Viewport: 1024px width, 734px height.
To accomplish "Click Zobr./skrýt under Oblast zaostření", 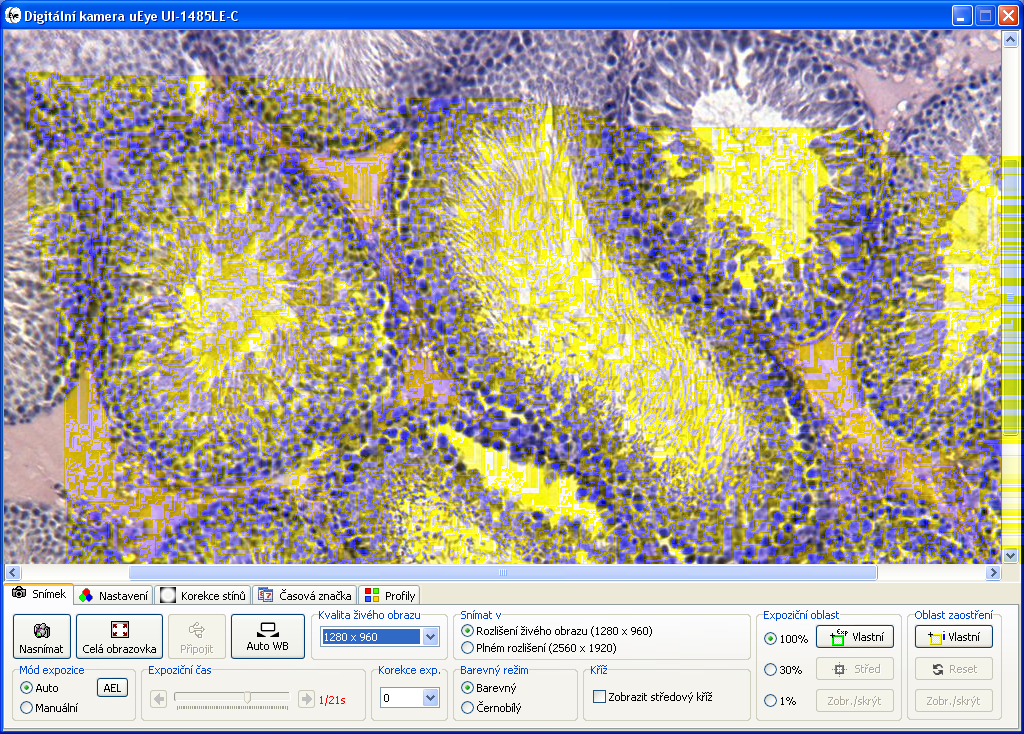I will coord(953,701).
